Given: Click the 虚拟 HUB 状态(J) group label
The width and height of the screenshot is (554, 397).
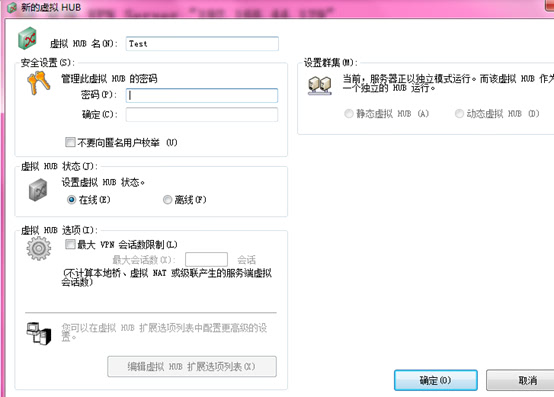Looking at the screenshot, I should tap(59, 166).
